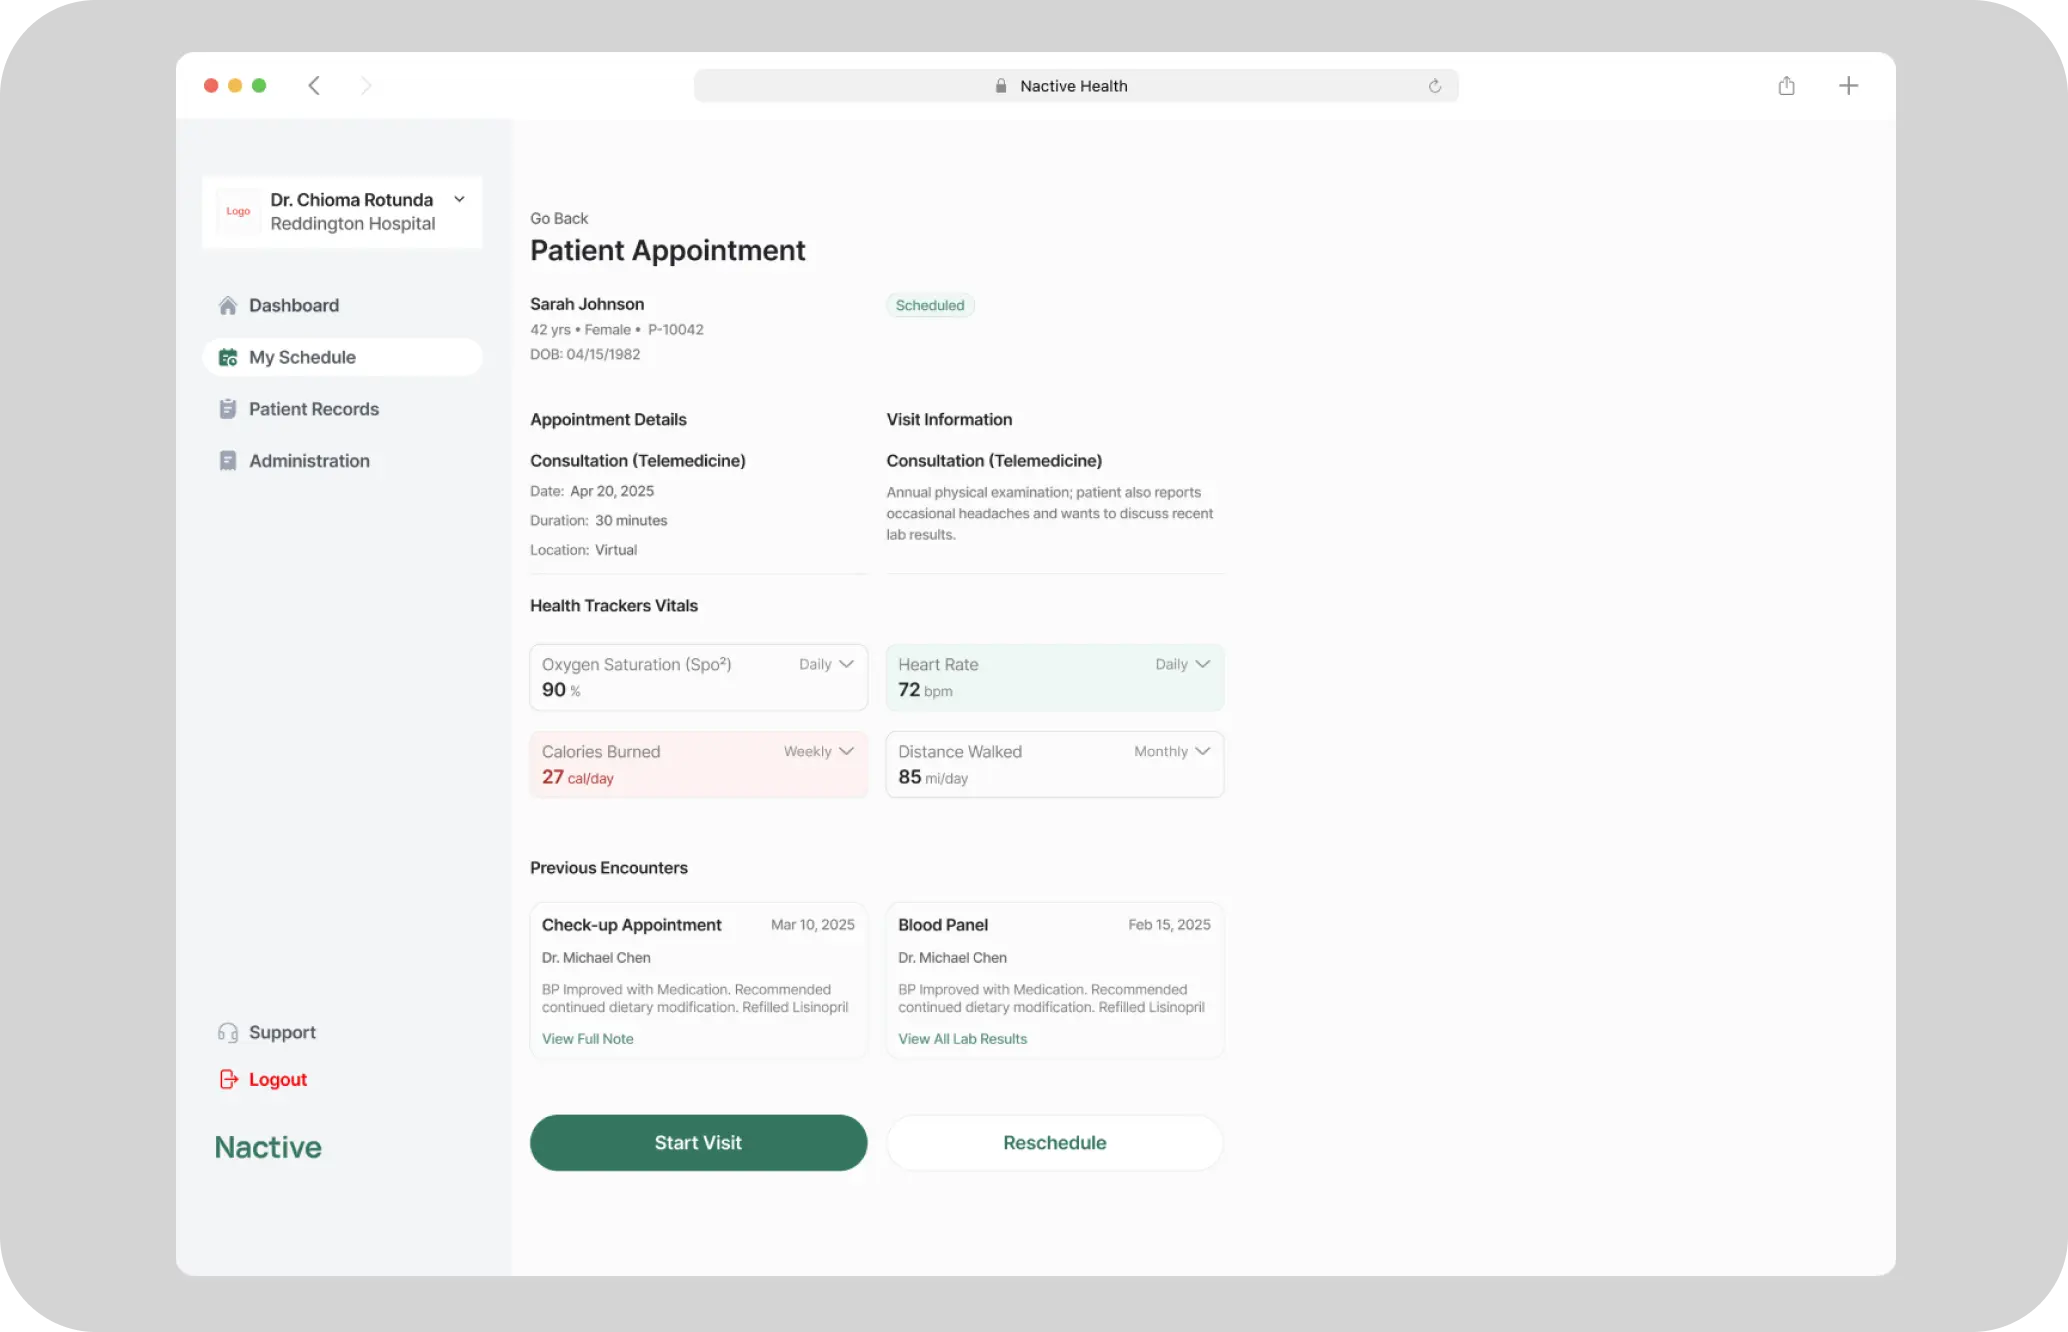Go to Patient Records
Viewport: 2068px width, 1332px height.
pos(342,409)
